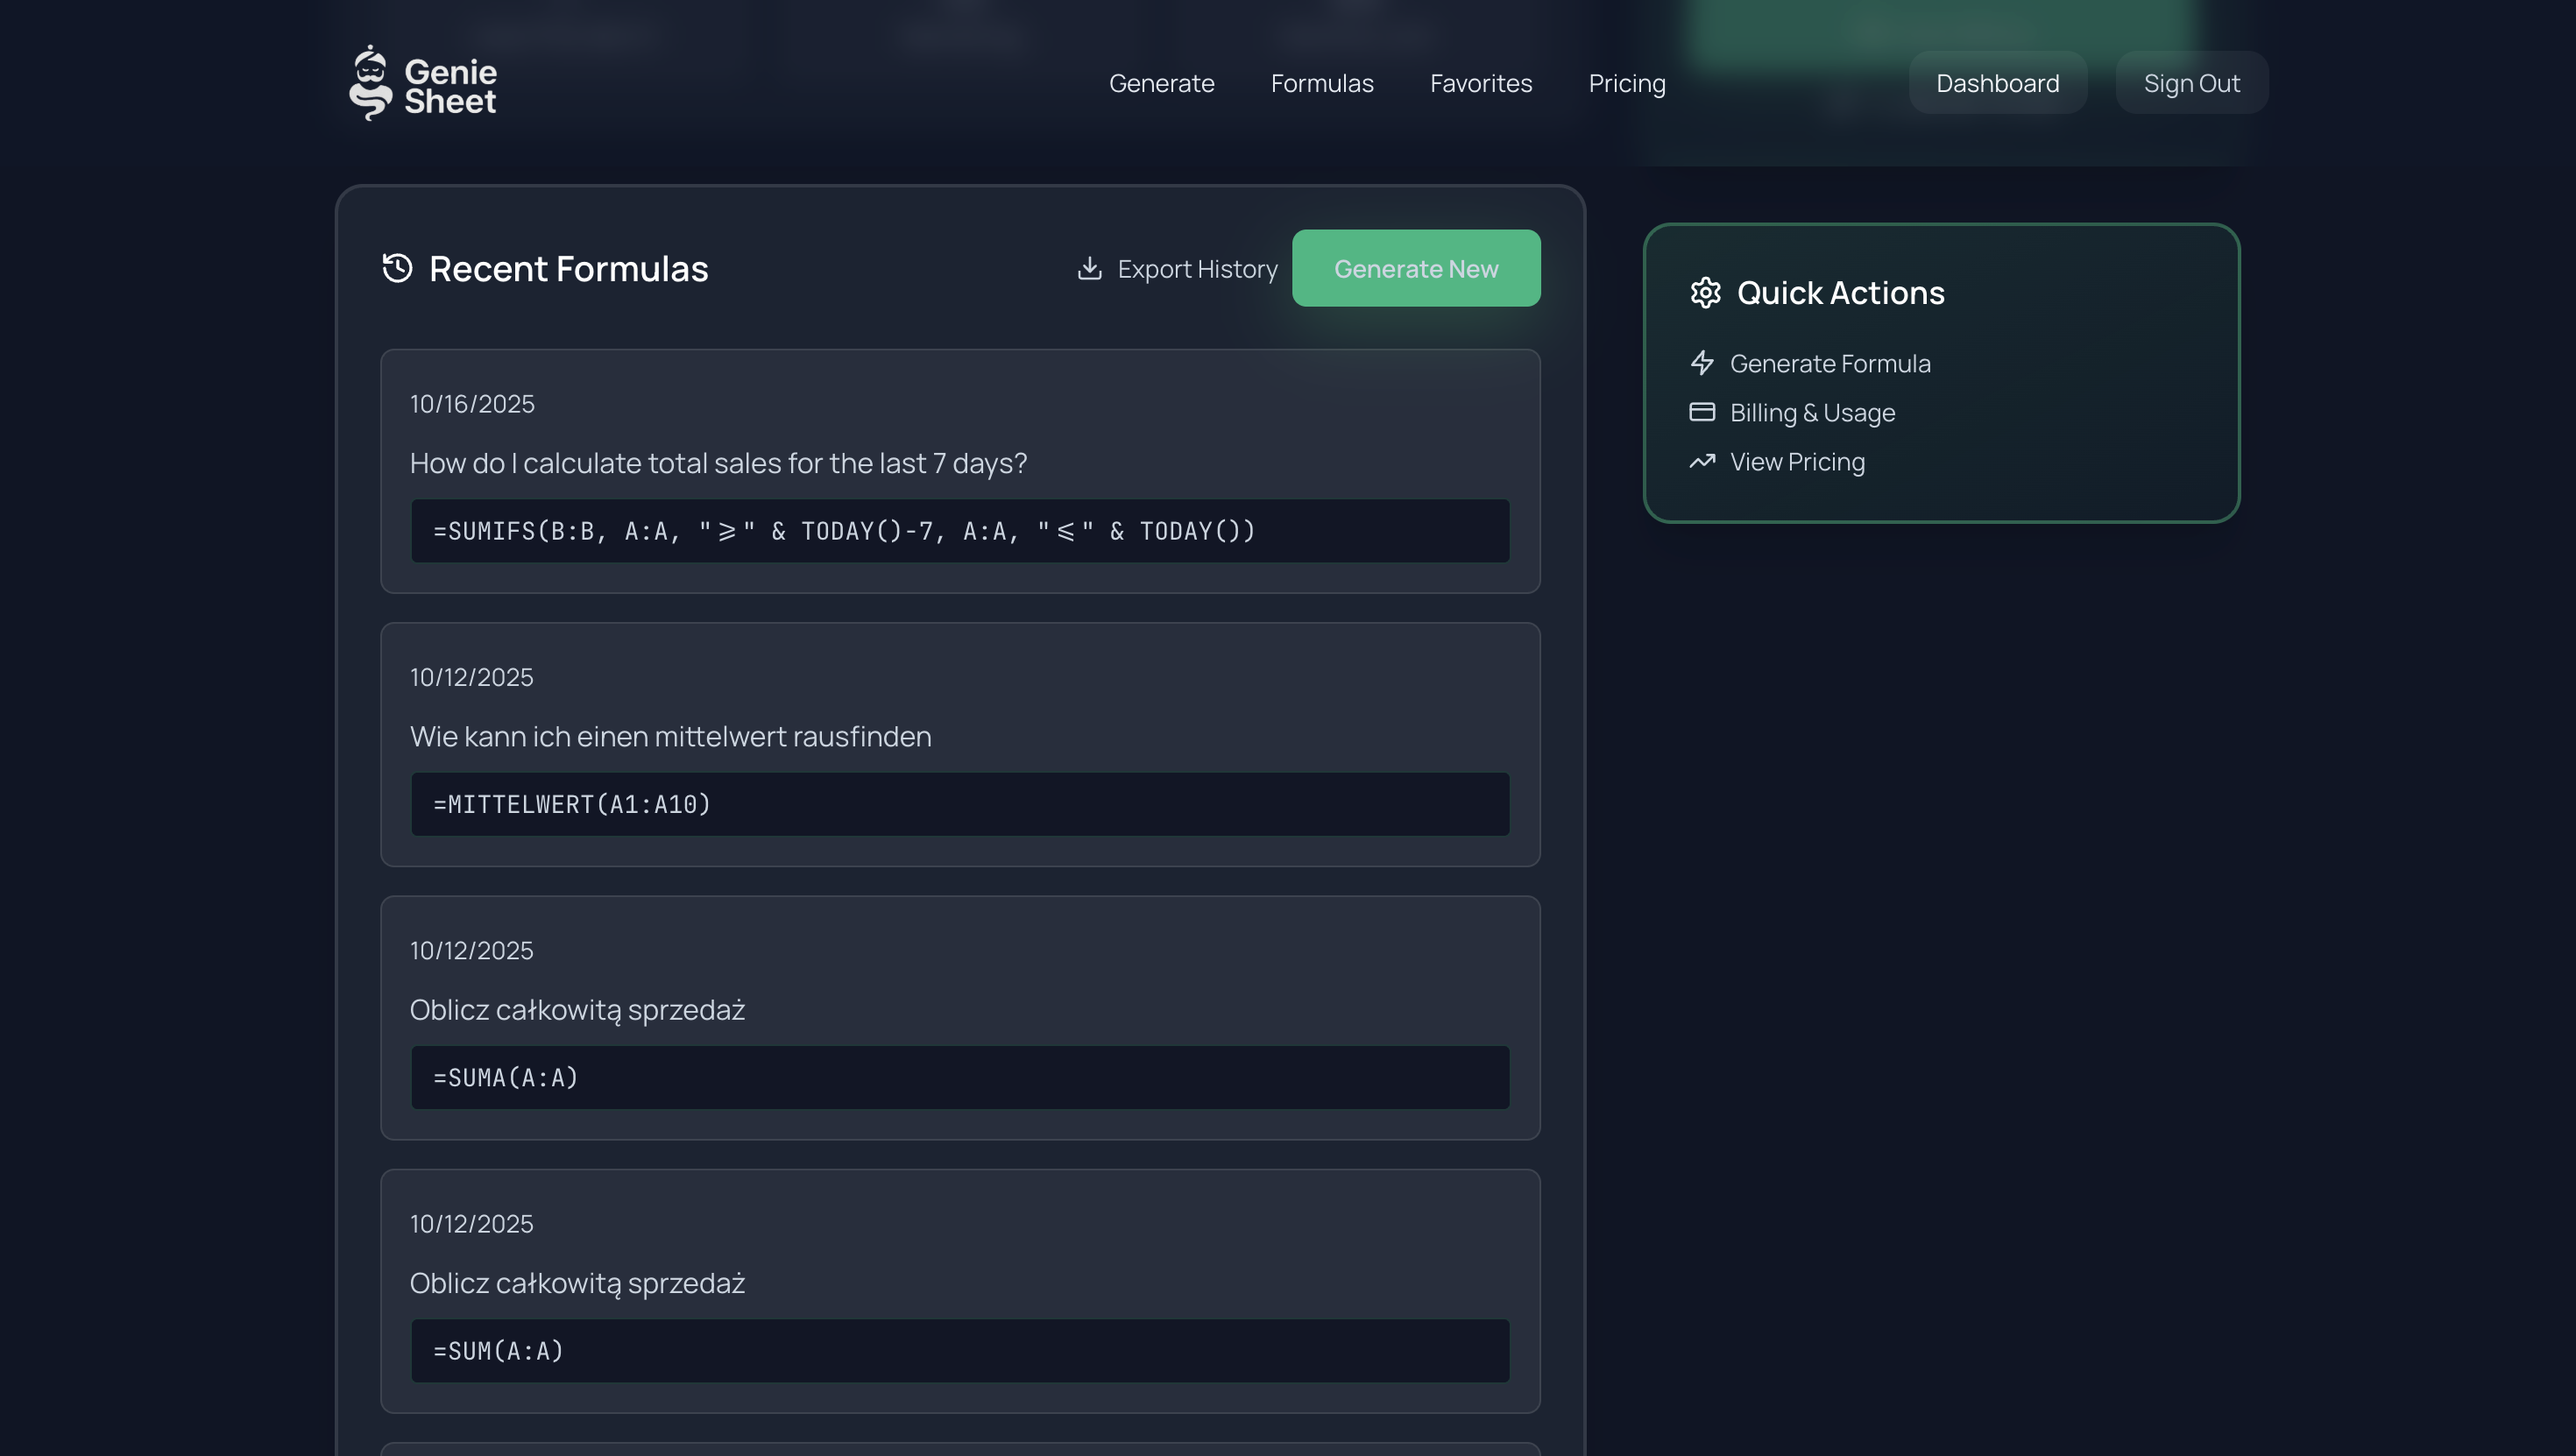Click the trending arrow View Pricing icon

pyautogui.click(x=1702, y=461)
